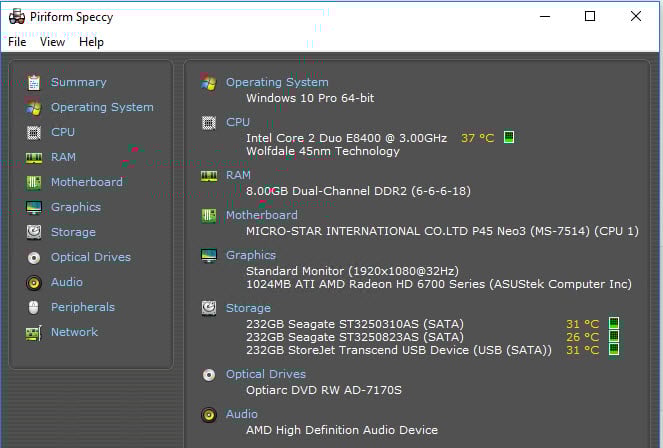Click 'Optiarc DVD RW AD-7170S' text
This screenshot has height=448, width=663.
tap(324, 390)
